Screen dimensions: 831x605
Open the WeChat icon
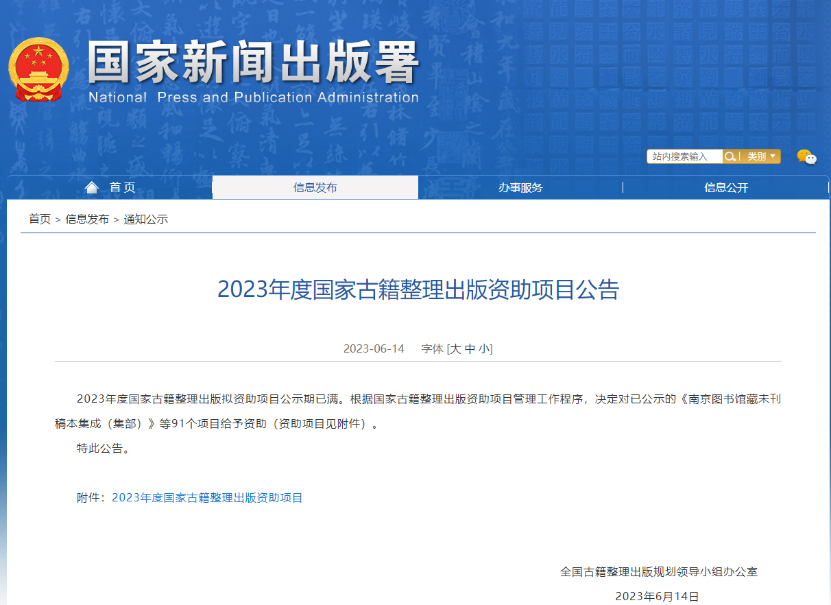[x=806, y=157]
